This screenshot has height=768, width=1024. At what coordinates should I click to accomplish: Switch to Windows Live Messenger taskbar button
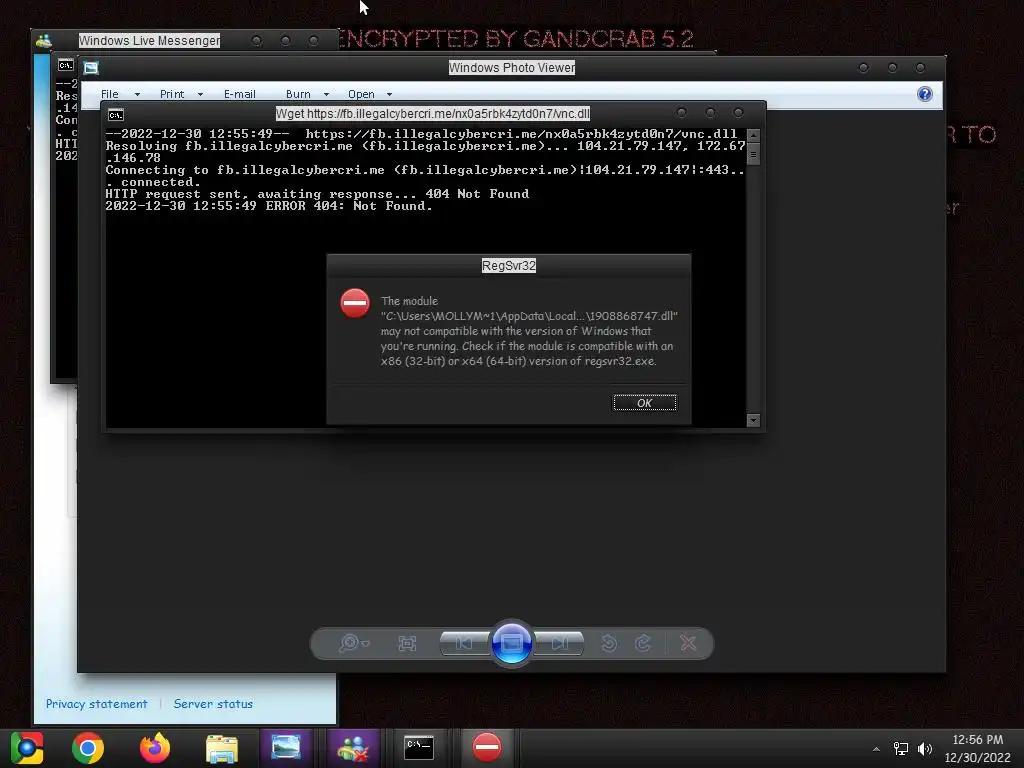tap(353, 748)
